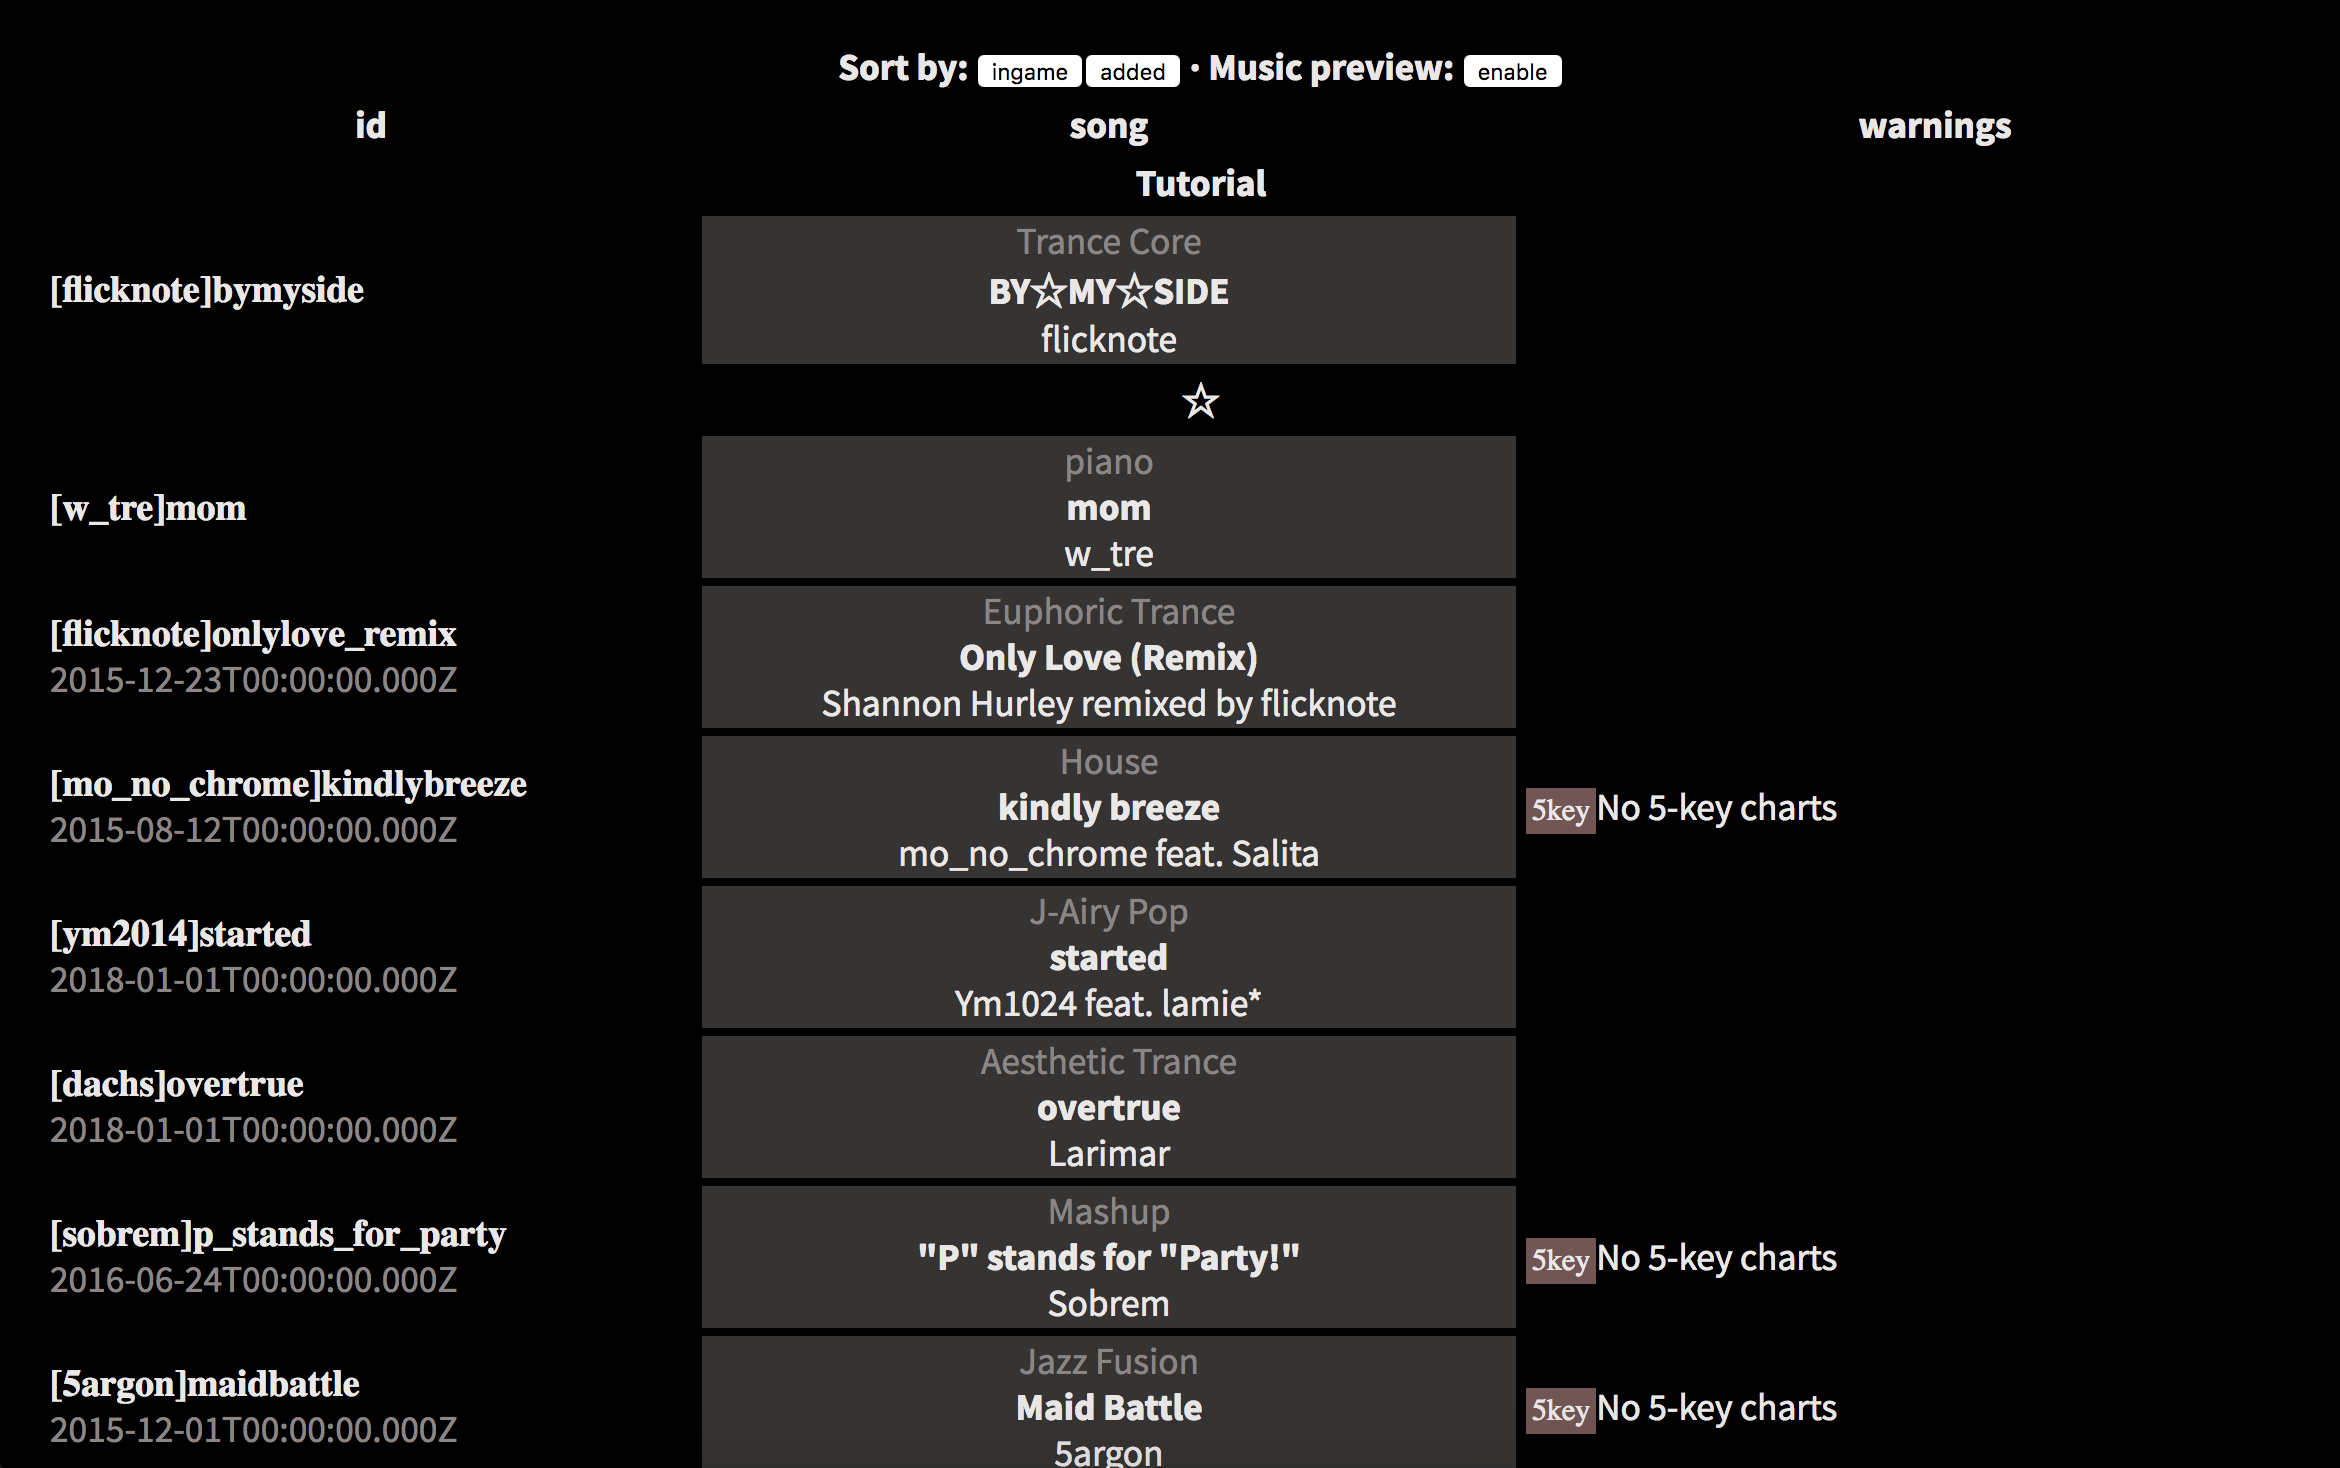Select the [dachs]overtrue id entry

[x=176, y=1083]
